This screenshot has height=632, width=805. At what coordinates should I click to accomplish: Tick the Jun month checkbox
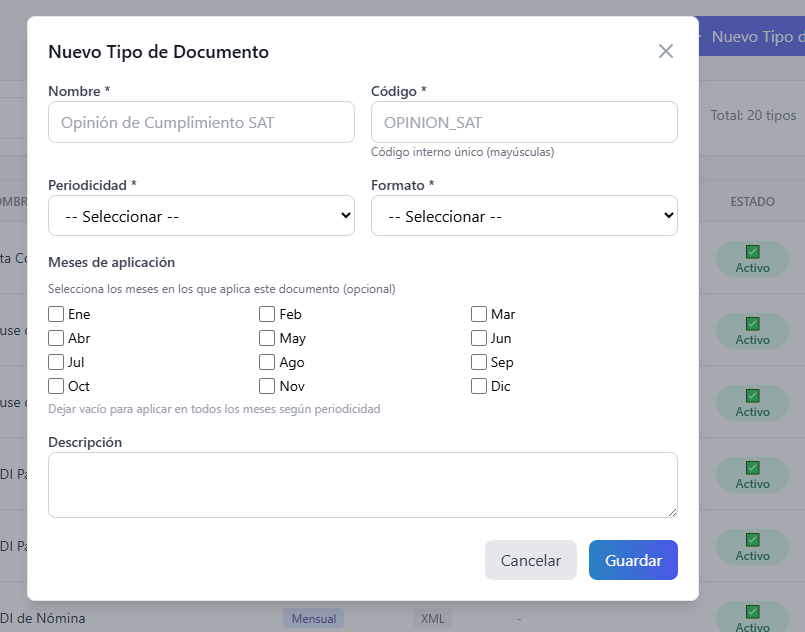(478, 338)
